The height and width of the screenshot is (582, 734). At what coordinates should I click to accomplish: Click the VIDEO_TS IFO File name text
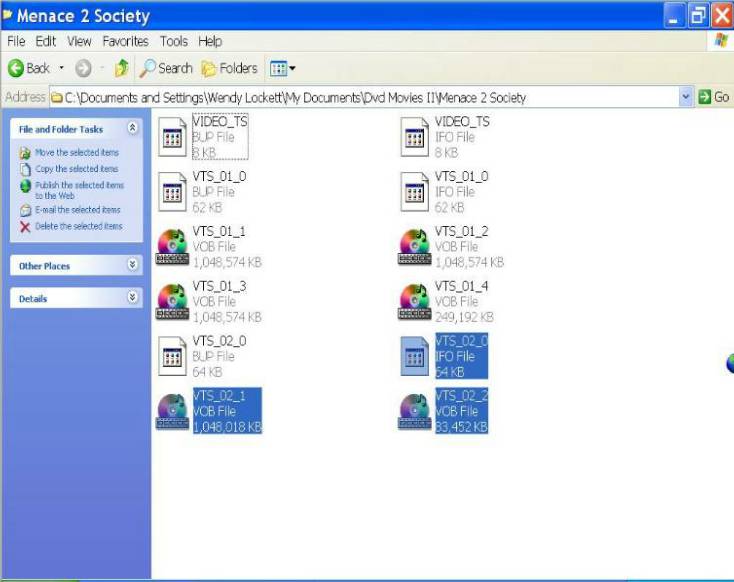[462, 122]
